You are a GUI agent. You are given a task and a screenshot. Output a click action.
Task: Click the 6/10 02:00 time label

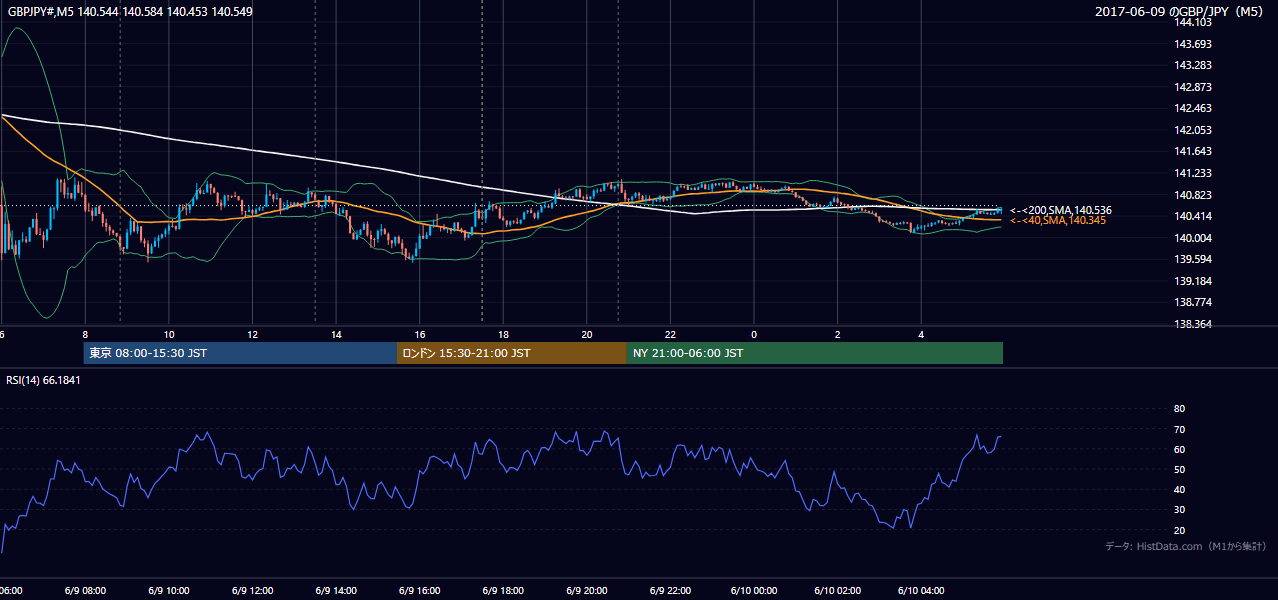tap(837, 590)
